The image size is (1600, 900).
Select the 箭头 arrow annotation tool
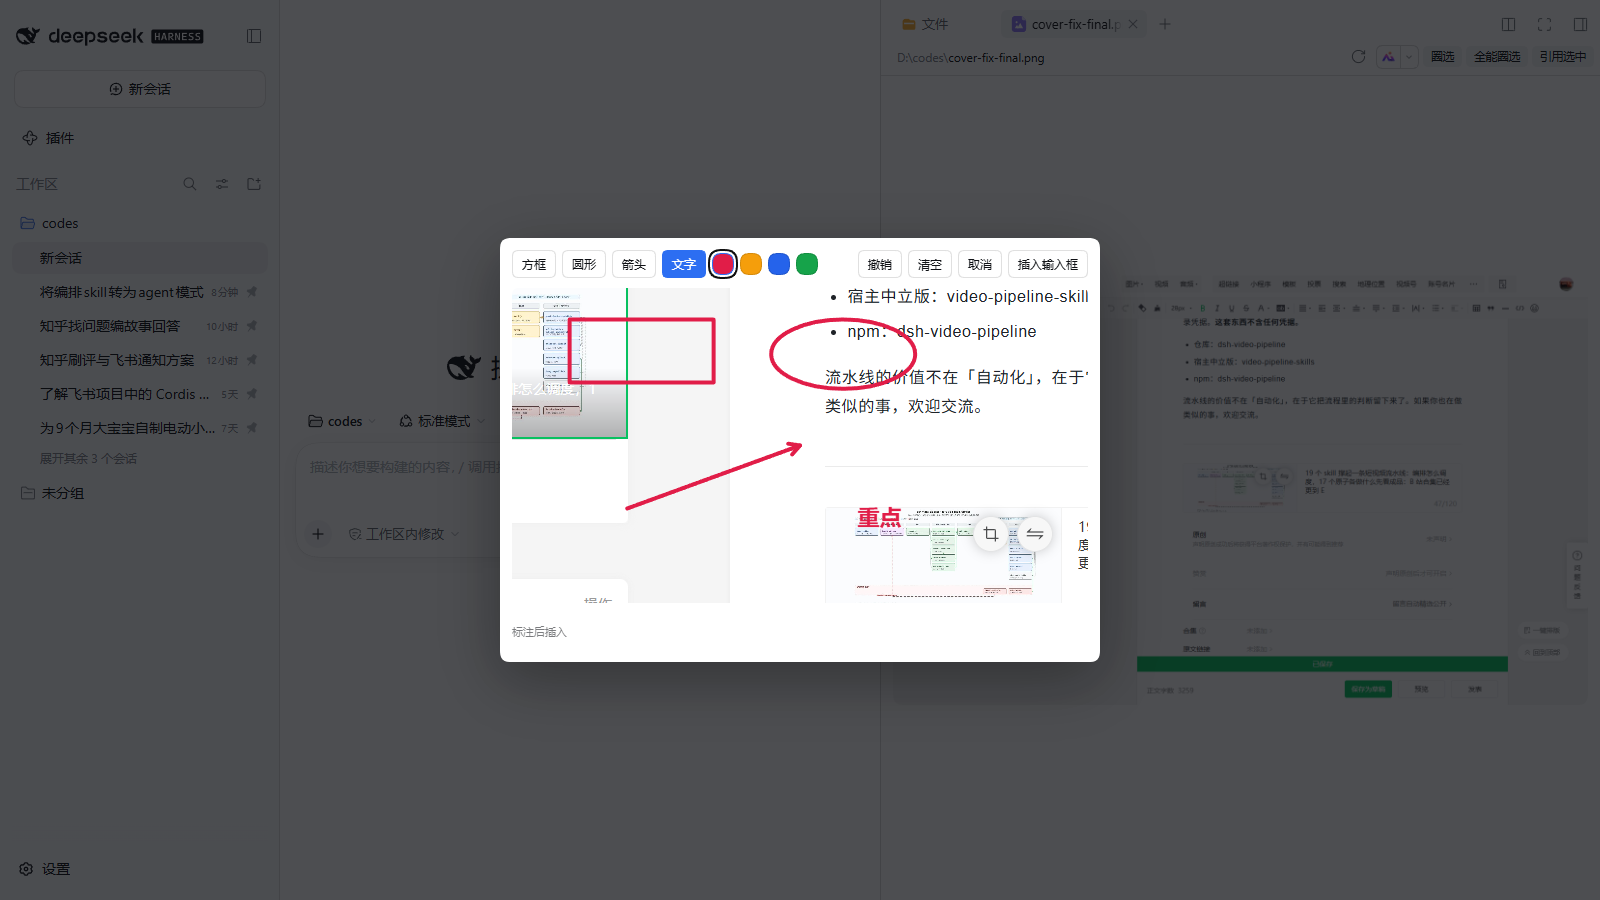(634, 264)
